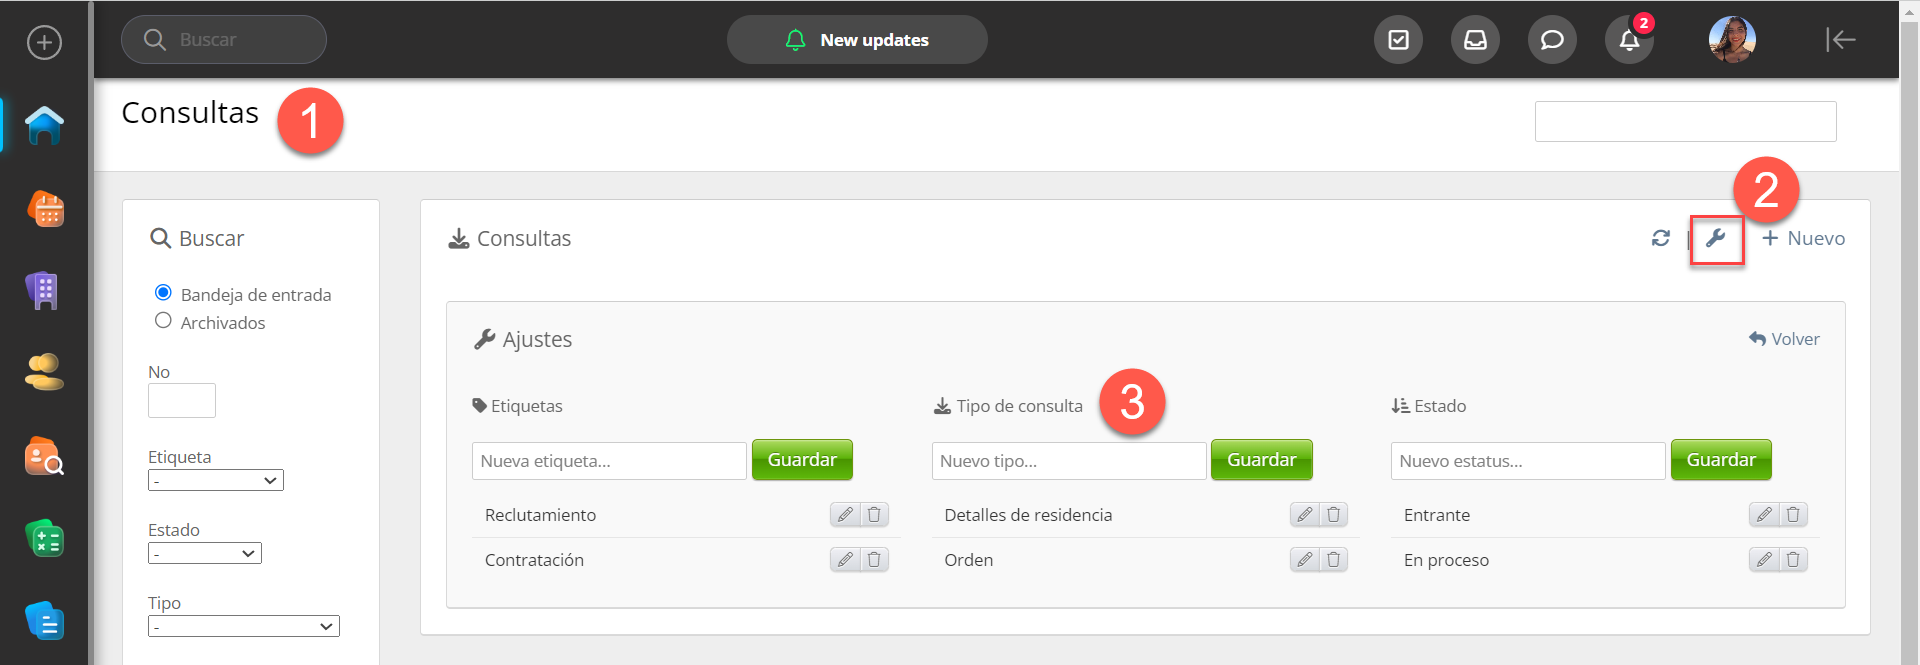Click Guardar button next to Nueva etiqueta

click(802, 460)
